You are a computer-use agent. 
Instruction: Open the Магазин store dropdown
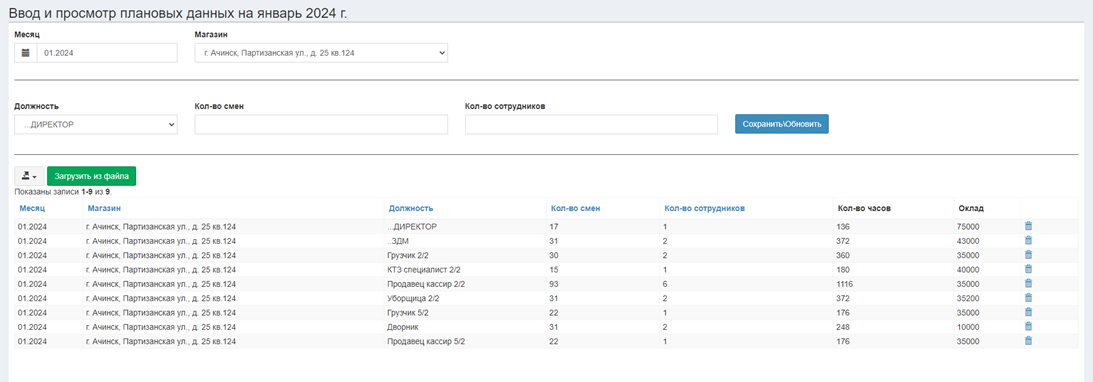click(321, 53)
